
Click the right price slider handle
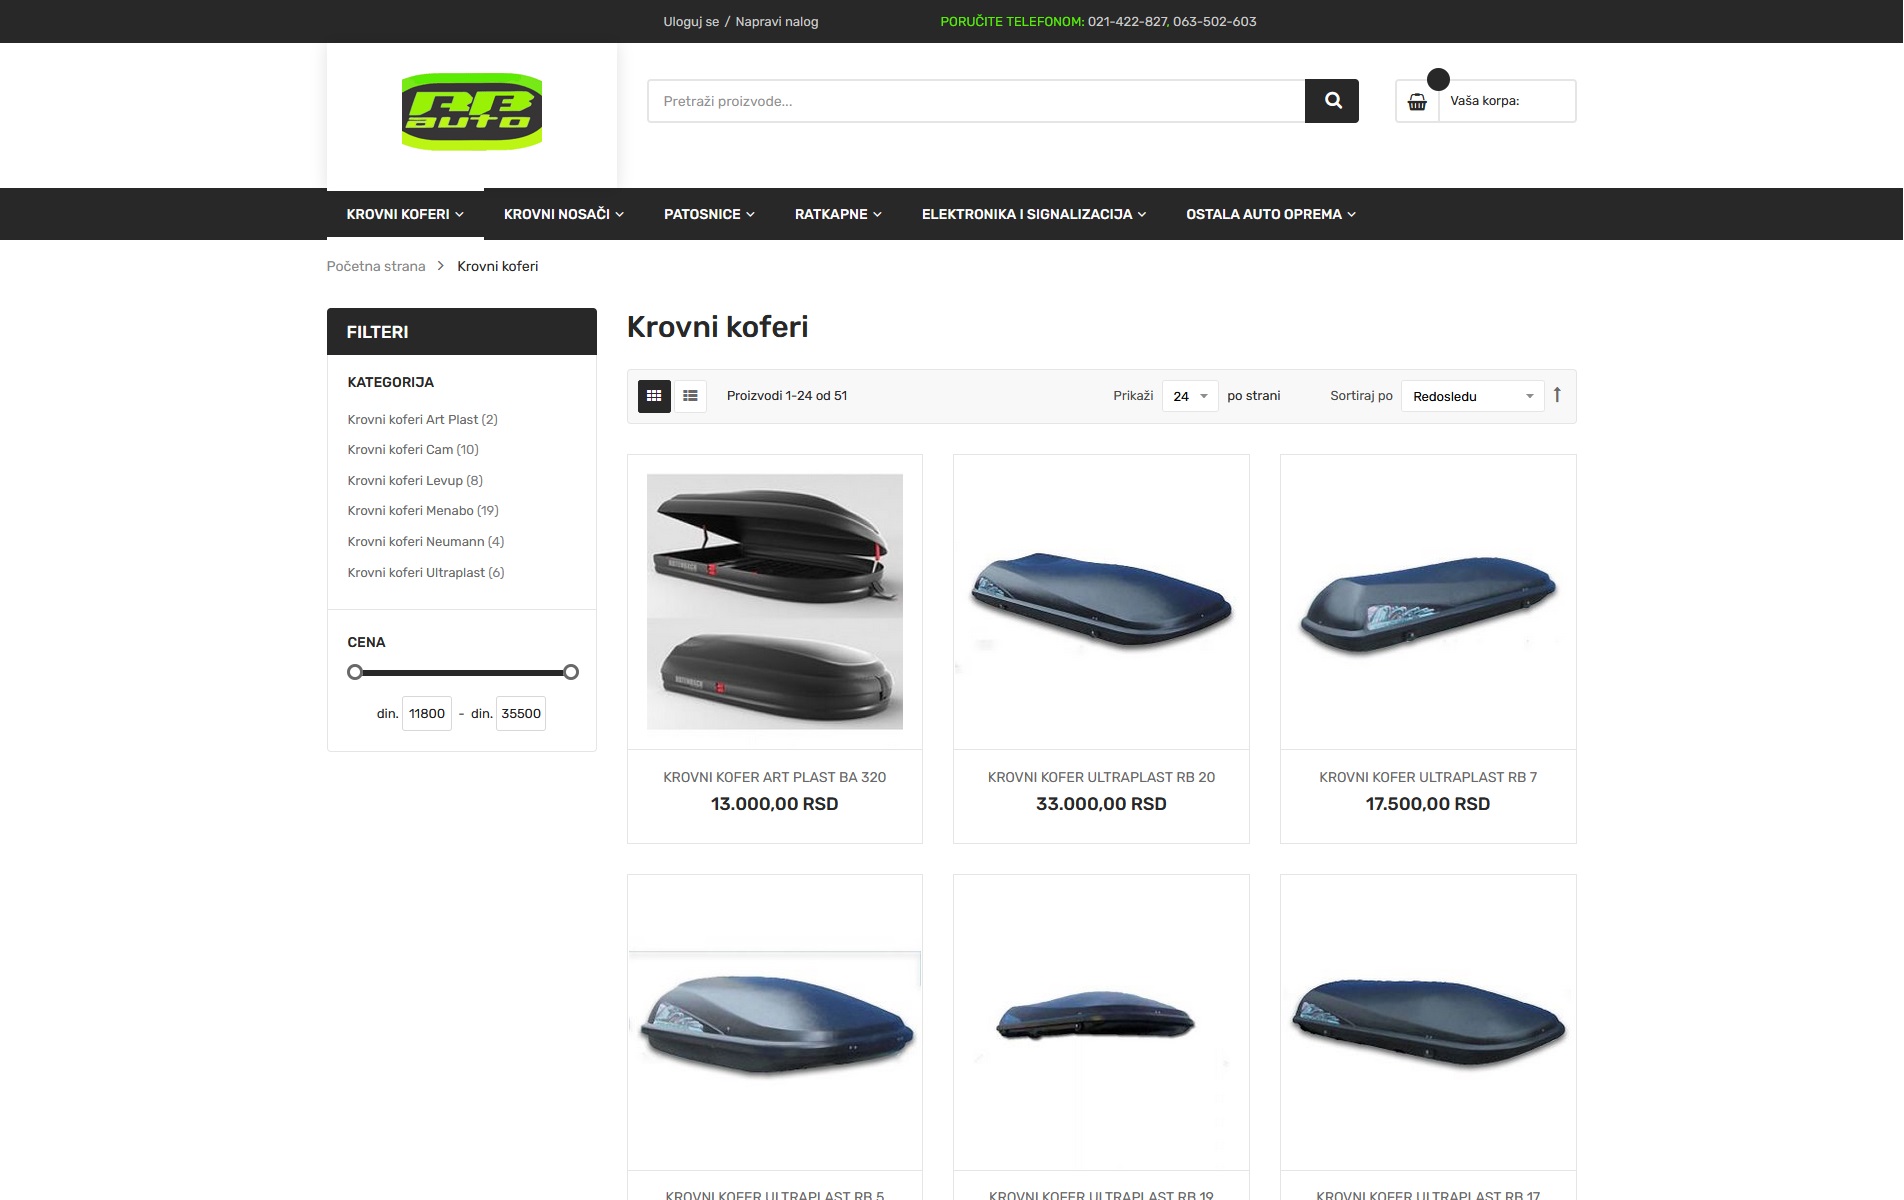(x=571, y=672)
